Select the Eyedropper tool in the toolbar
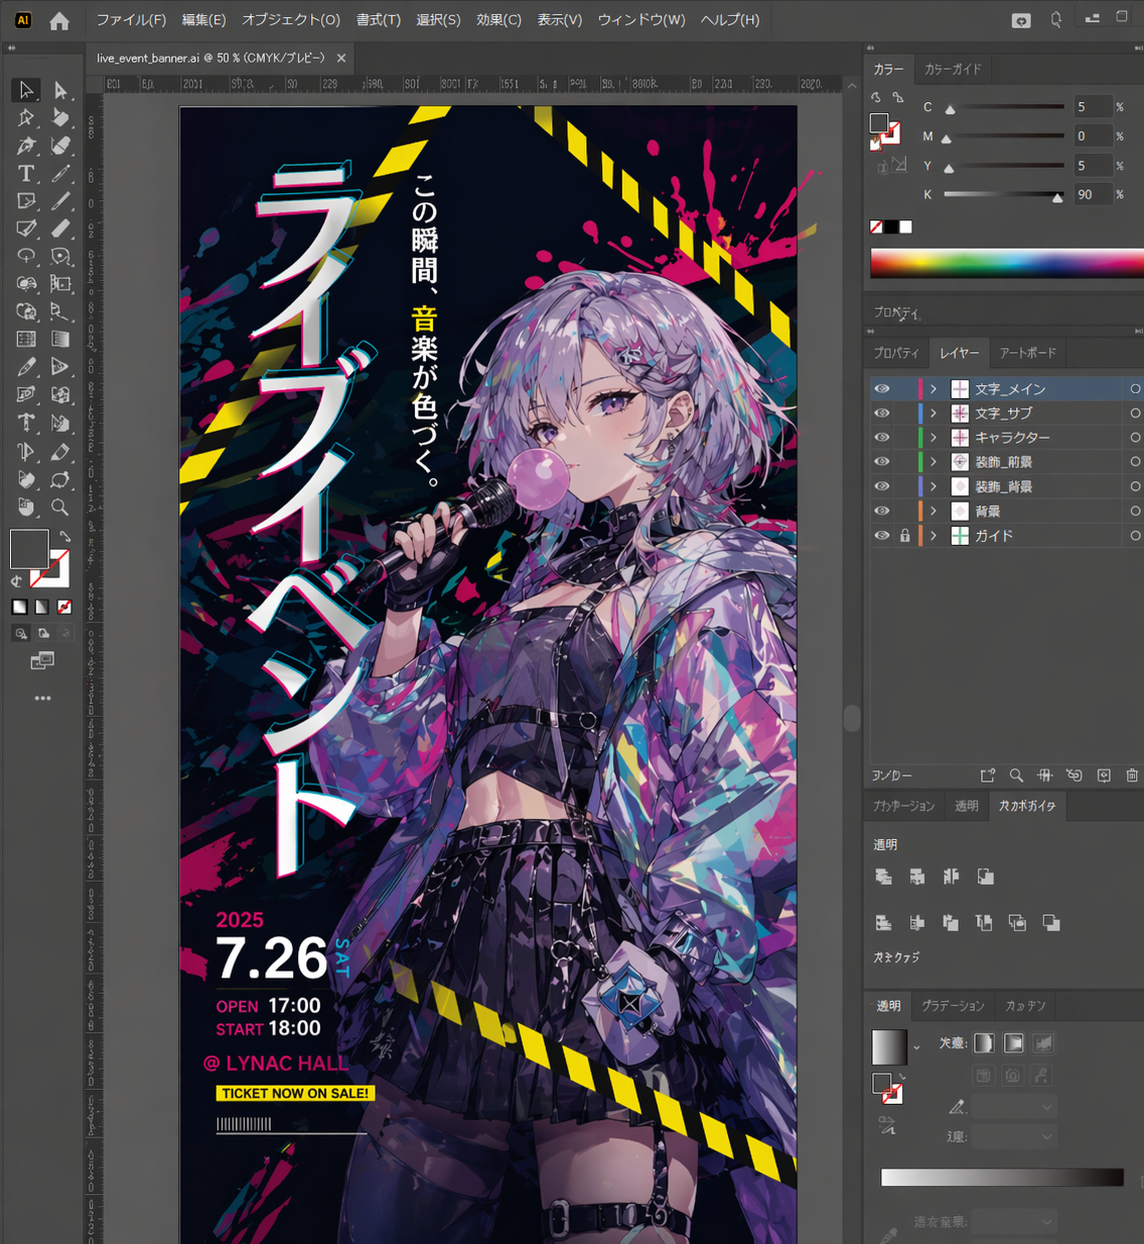This screenshot has width=1144, height=1244. click(x=26, y=367)
